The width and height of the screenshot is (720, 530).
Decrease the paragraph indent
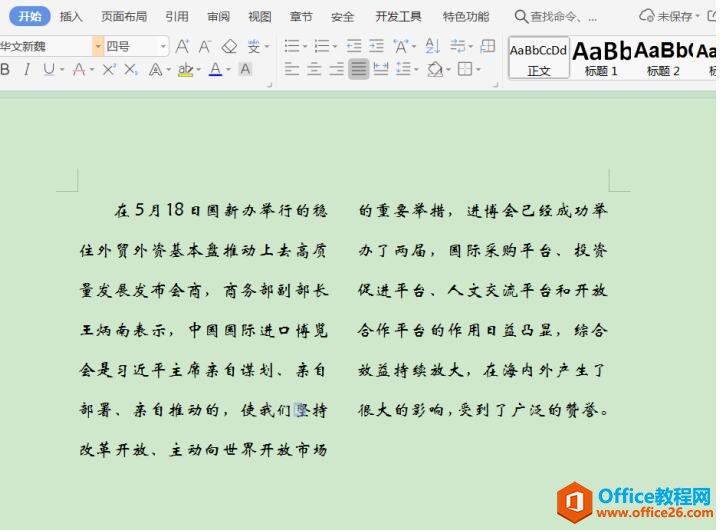(354, 46)
